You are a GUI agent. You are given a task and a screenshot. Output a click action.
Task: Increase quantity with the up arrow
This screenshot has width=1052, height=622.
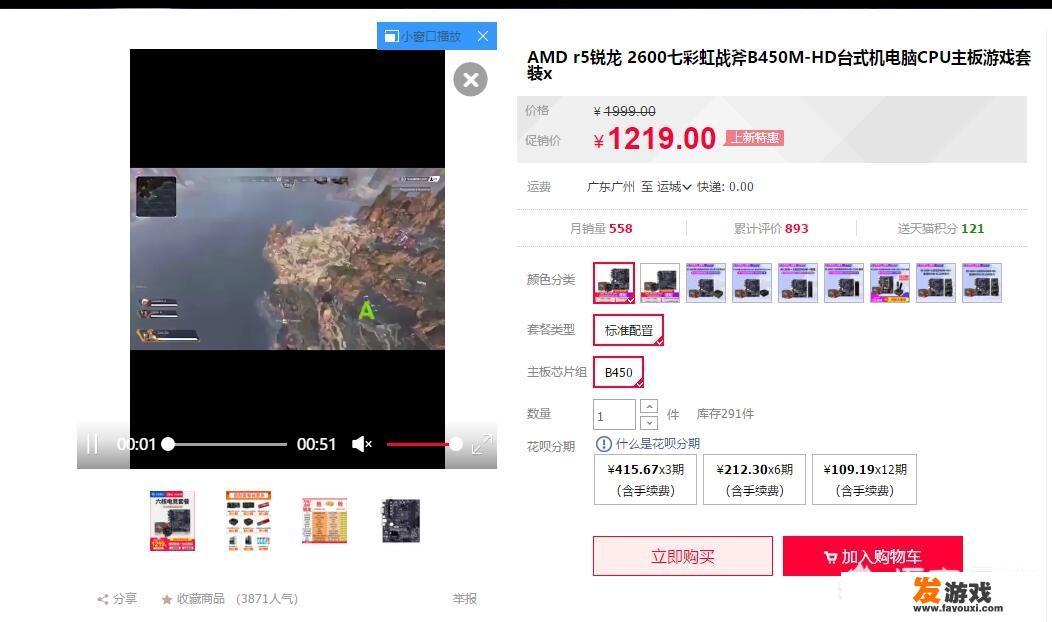click(649, 407)
